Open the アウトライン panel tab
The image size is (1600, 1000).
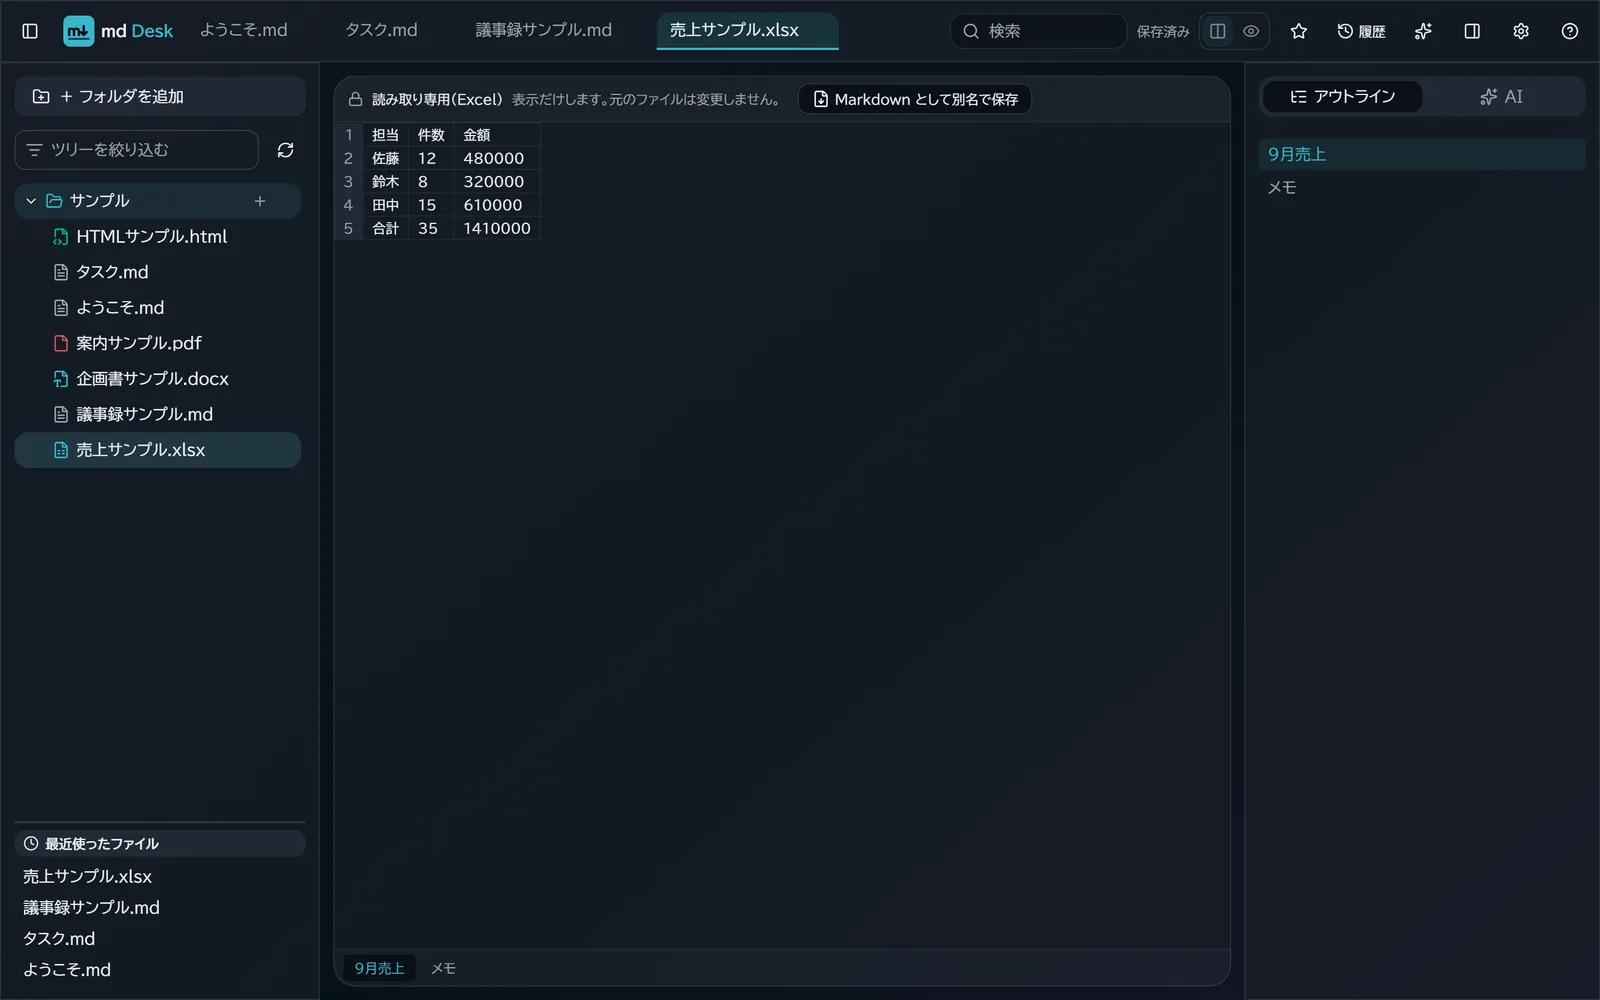click(x=1342, y=96)
